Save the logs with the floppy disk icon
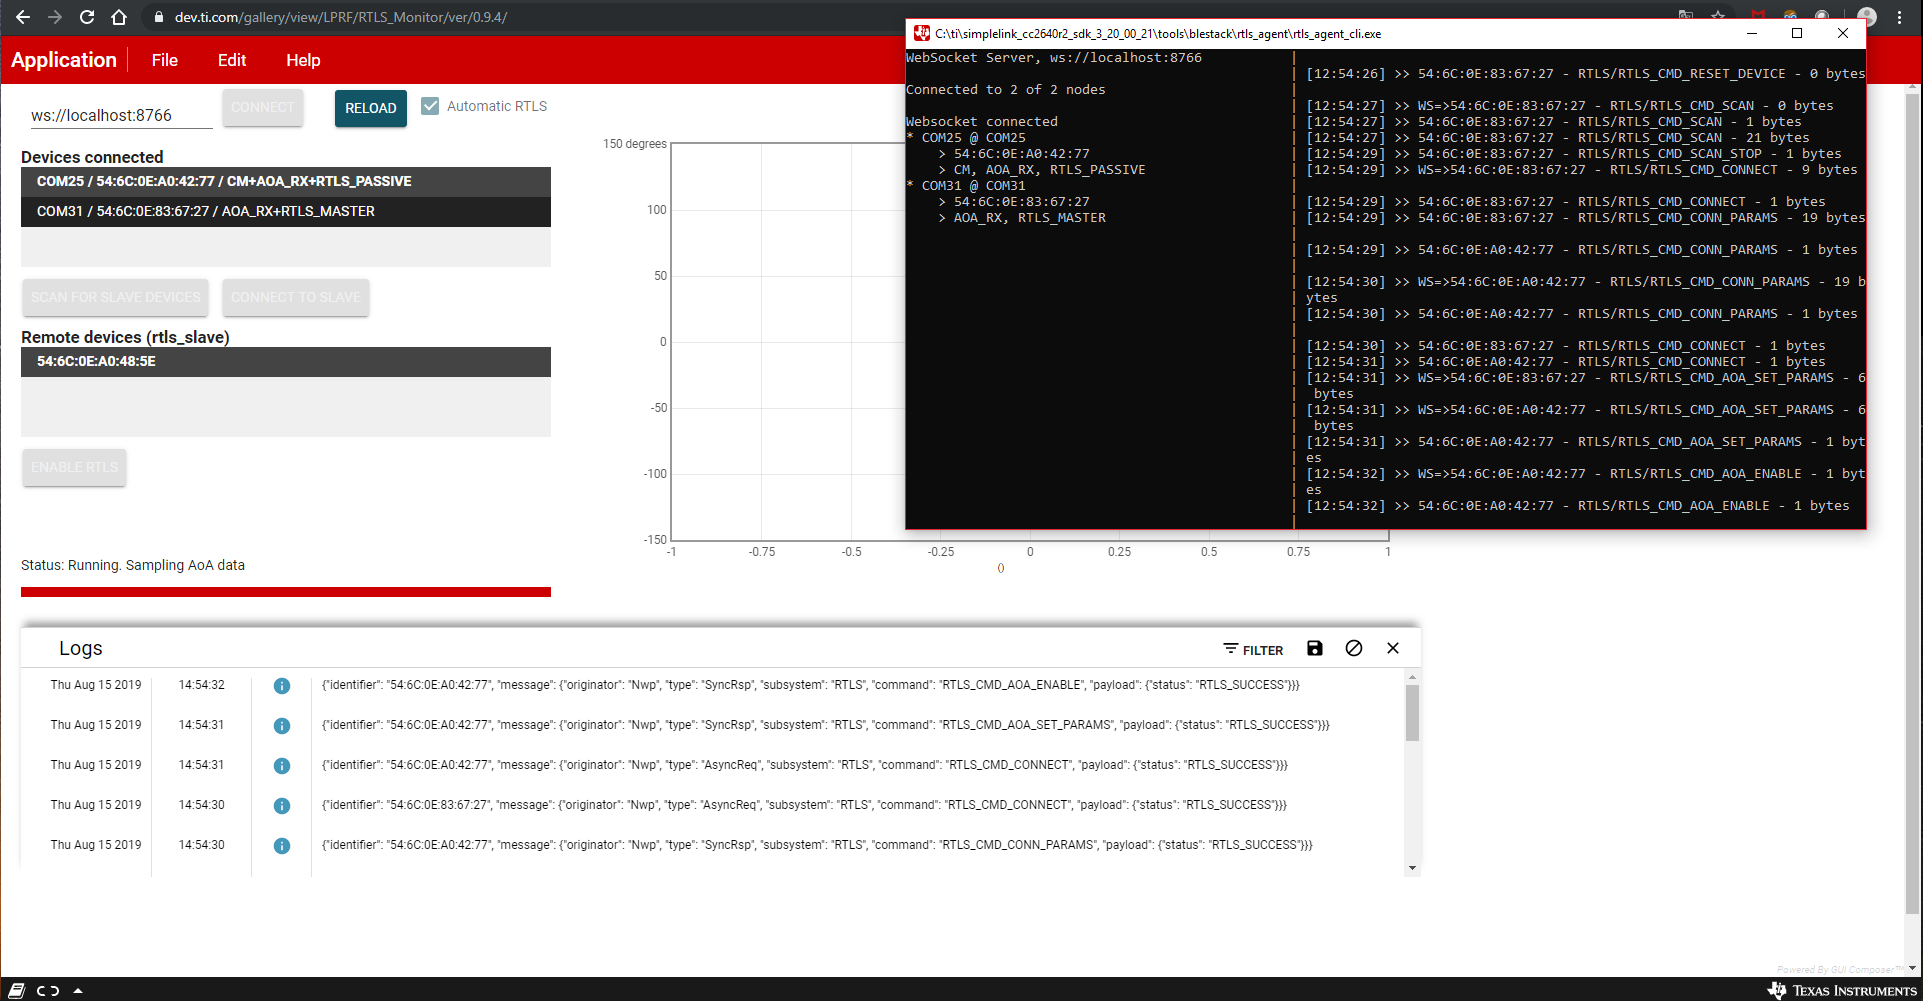This screenshot has width=1923, height=1001. 1315,648
